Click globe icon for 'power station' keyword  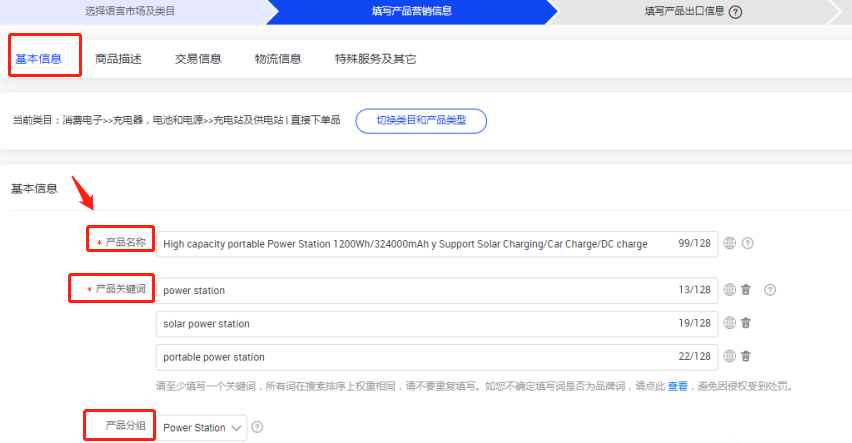(x=730, y=290)
